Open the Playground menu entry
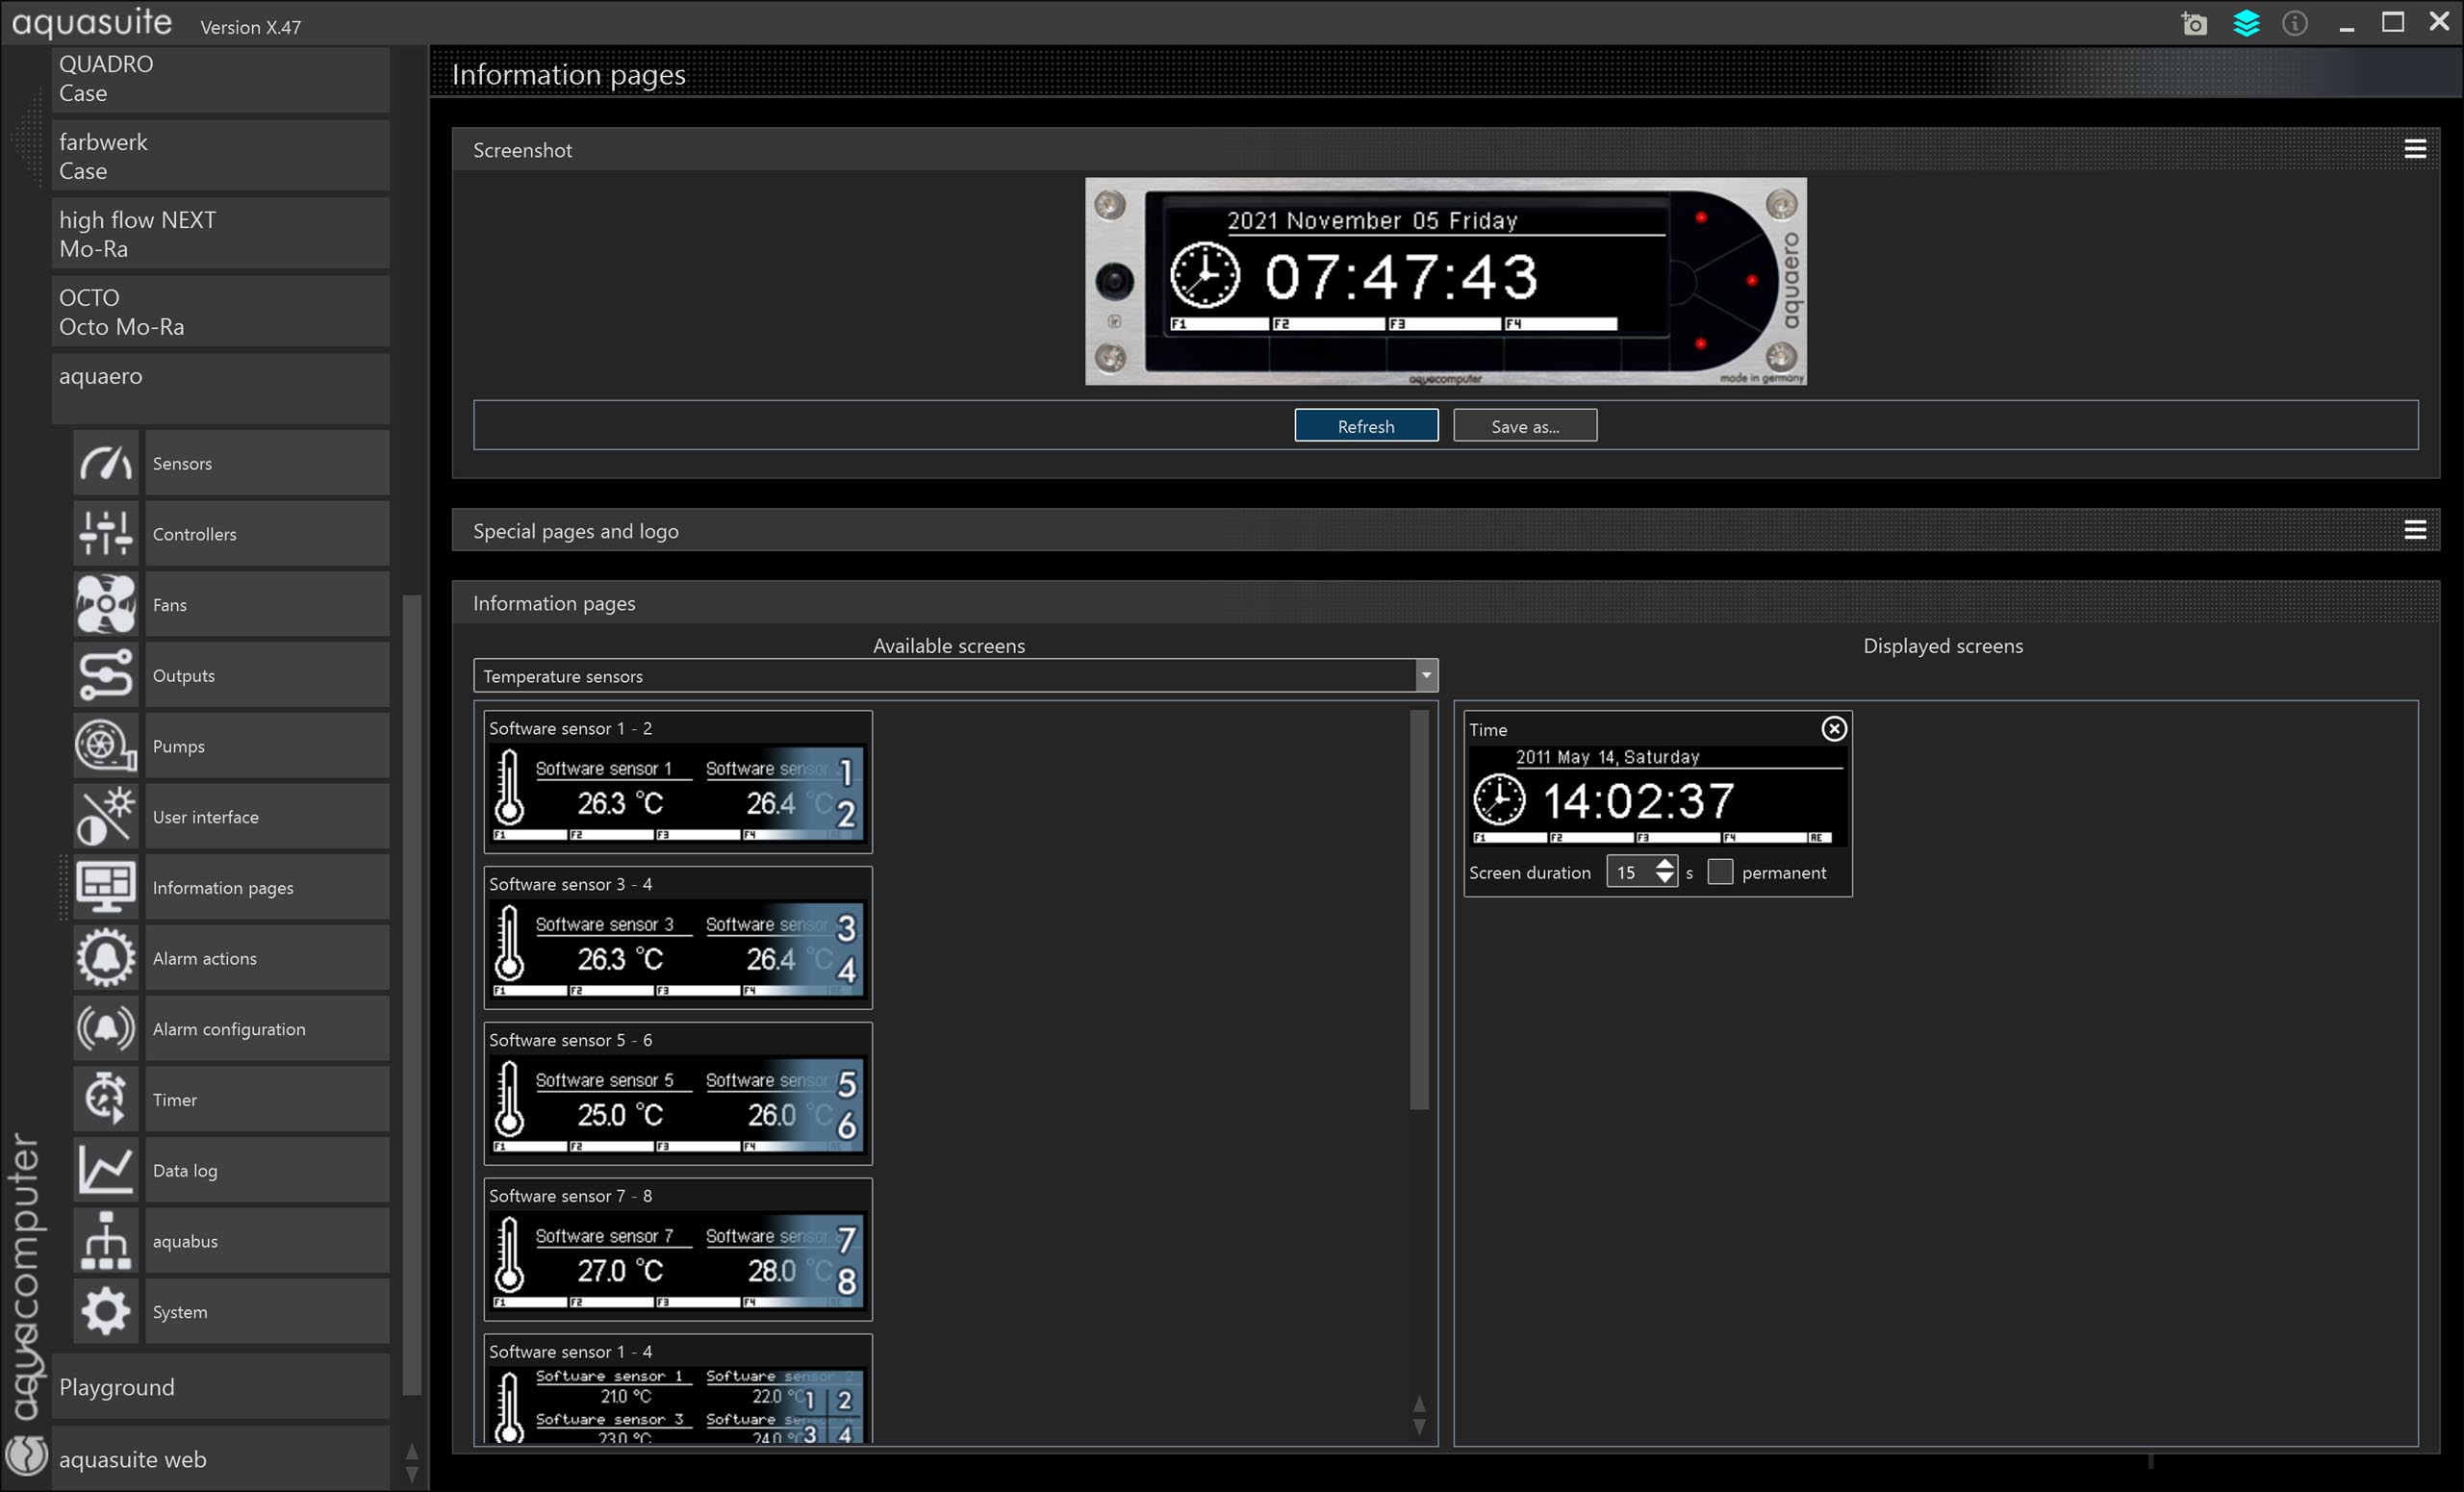The width and height of the screenshot is (2464, 1492). [220, 1387]
